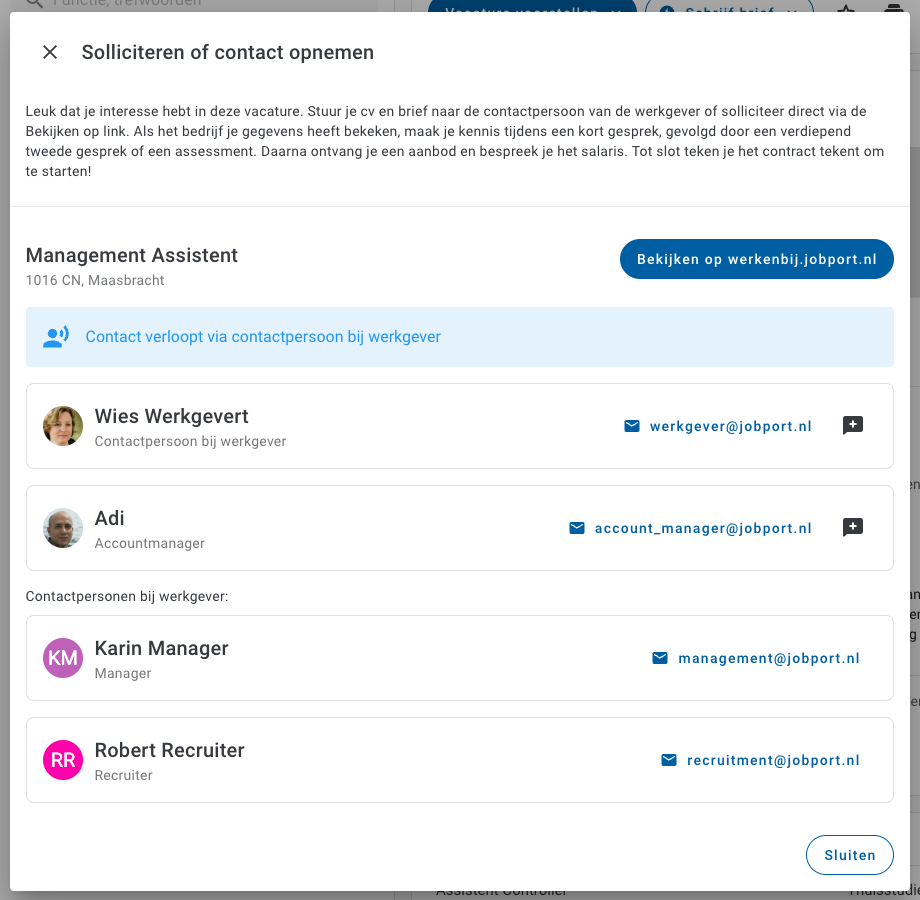Click the contact person speaking icon in banner
920x900 pixels.
pos(56,337)
